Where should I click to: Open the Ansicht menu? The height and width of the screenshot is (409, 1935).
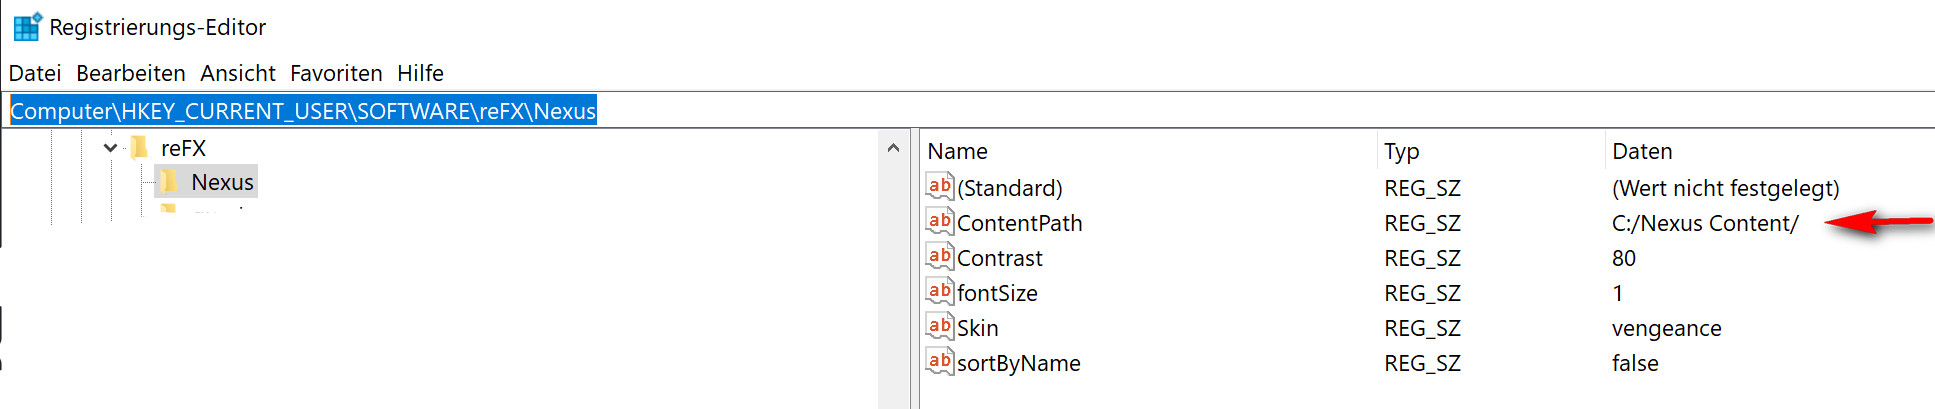tap(238, 73)
